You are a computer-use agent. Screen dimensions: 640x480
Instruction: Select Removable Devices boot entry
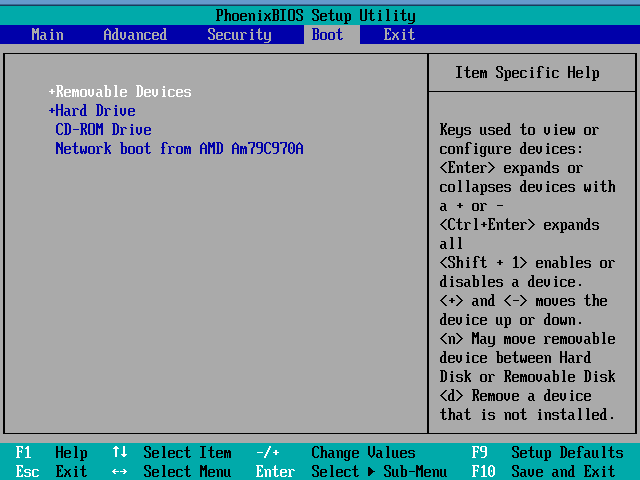pyautogui.click(x=123, y=92)
